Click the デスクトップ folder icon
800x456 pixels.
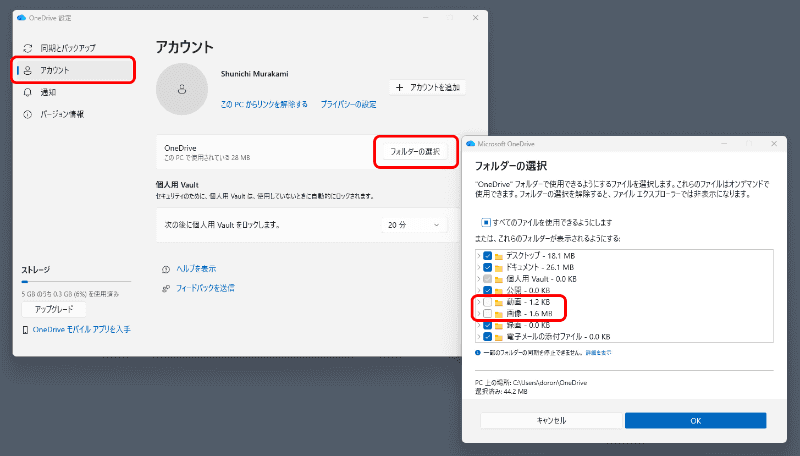(499, 257)
